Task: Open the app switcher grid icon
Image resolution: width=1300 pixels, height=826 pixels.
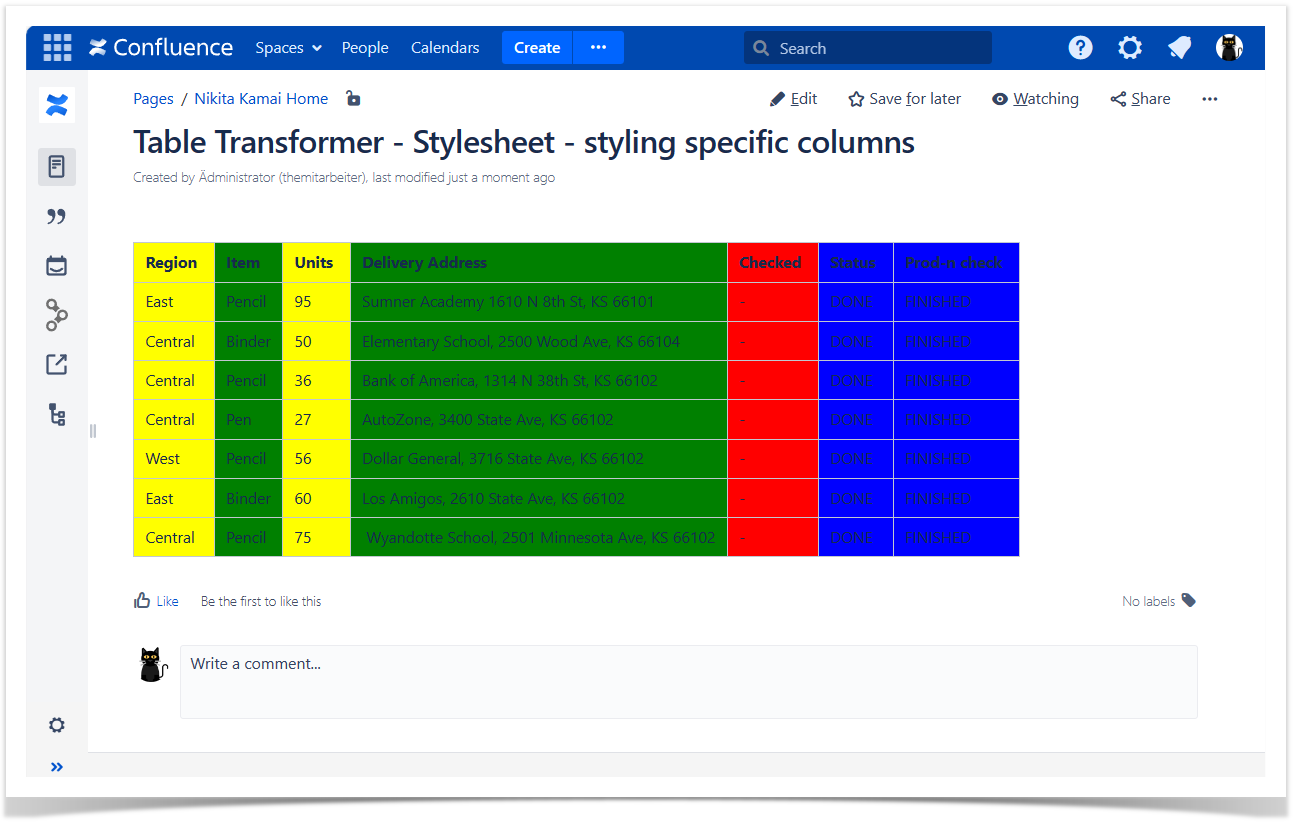Action: 57,48
